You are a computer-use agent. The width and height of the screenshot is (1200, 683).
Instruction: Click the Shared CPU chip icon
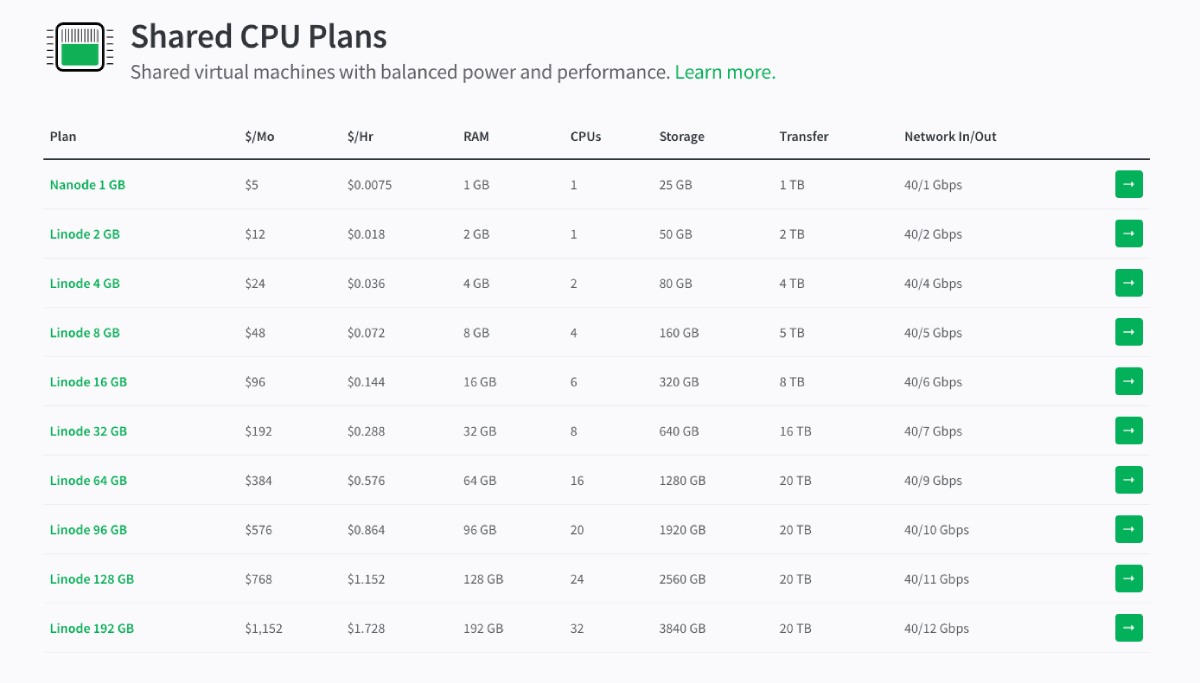coord(76,47)
